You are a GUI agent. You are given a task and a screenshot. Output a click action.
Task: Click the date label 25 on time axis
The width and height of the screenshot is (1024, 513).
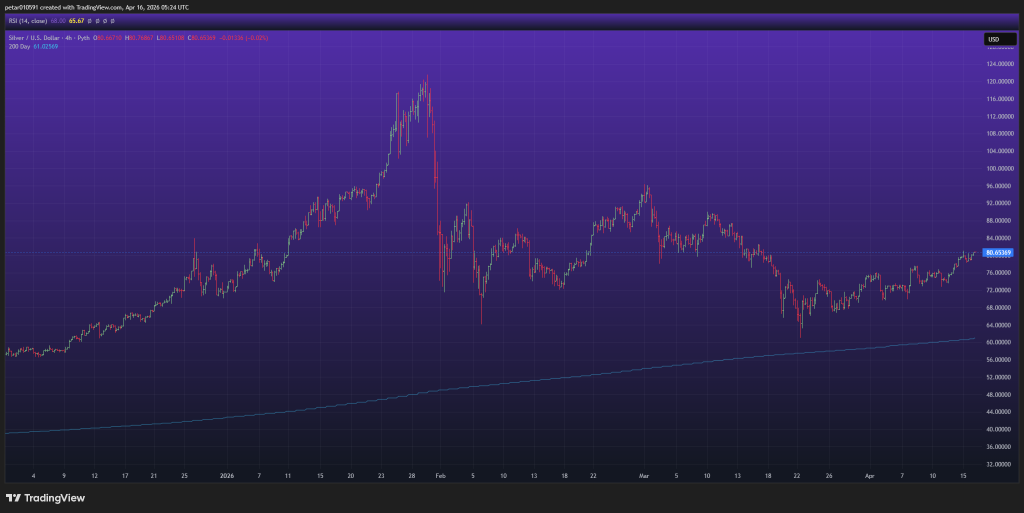click(184, 476)
